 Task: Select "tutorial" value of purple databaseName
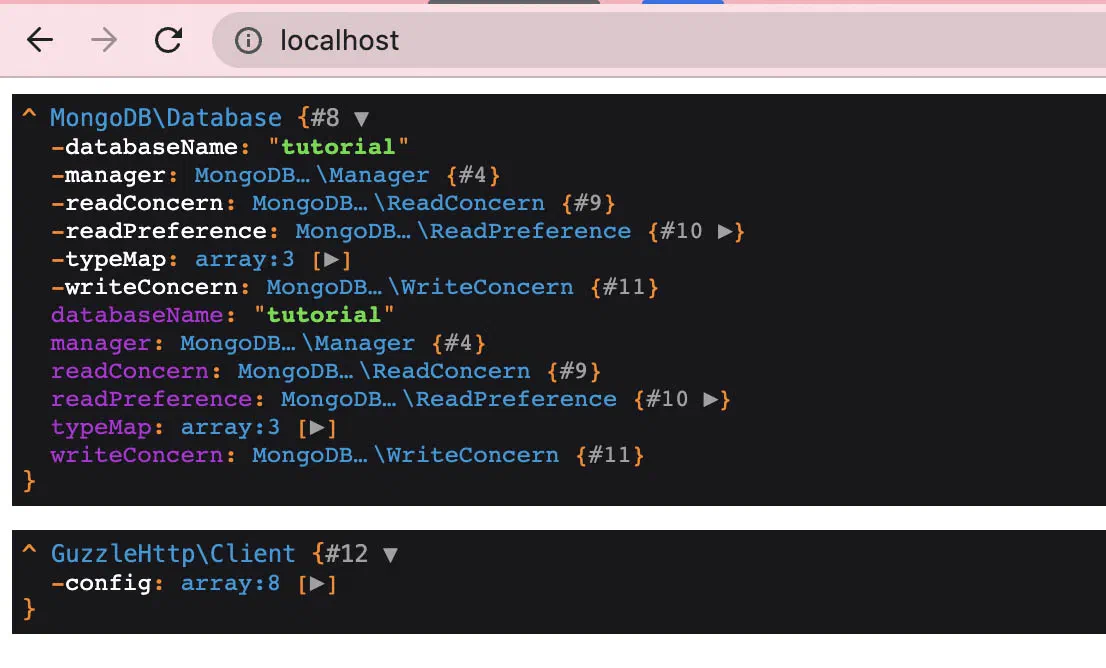324,315
